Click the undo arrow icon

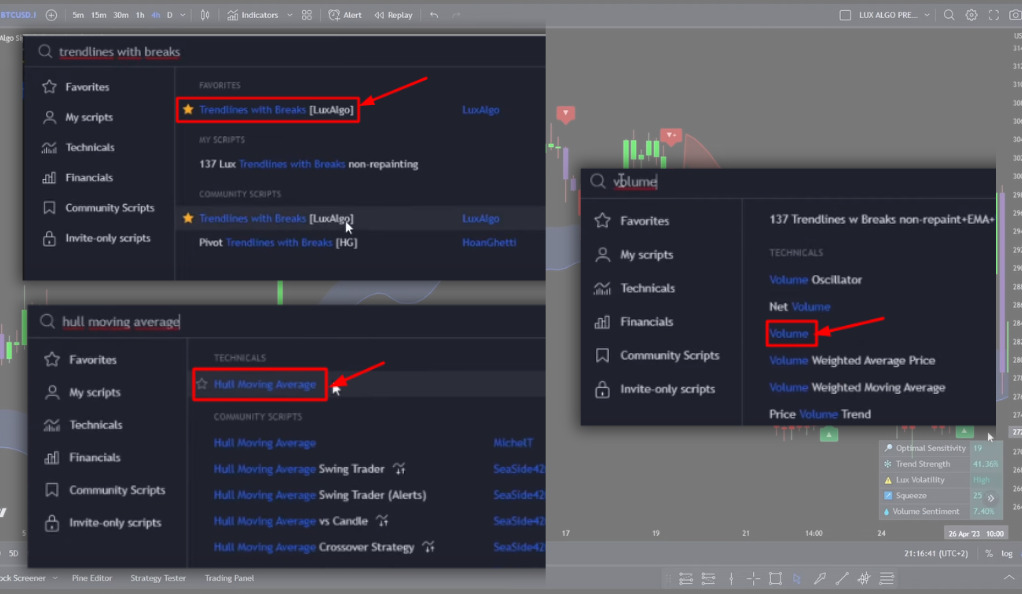coord(434,15)
